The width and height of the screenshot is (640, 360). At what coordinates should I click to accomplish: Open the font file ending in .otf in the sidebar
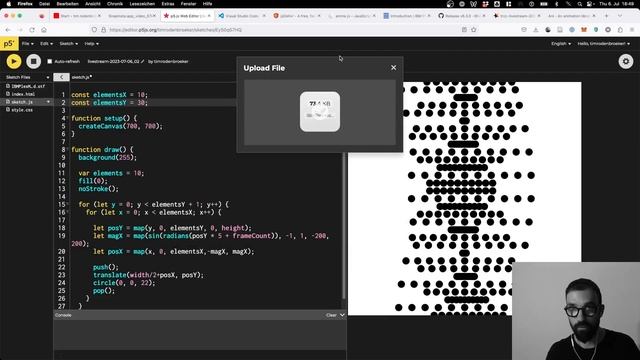25,86
